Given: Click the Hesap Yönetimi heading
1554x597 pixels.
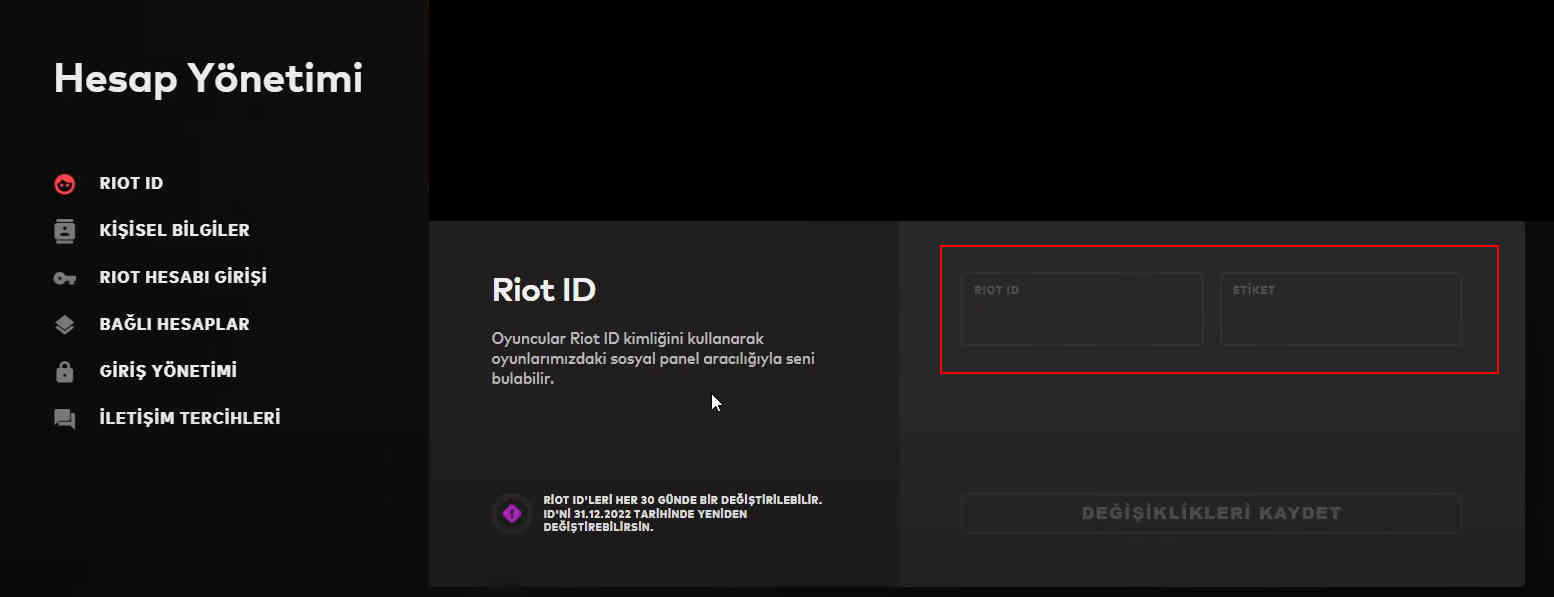Looking at the screenshot, I should (208, 79).
